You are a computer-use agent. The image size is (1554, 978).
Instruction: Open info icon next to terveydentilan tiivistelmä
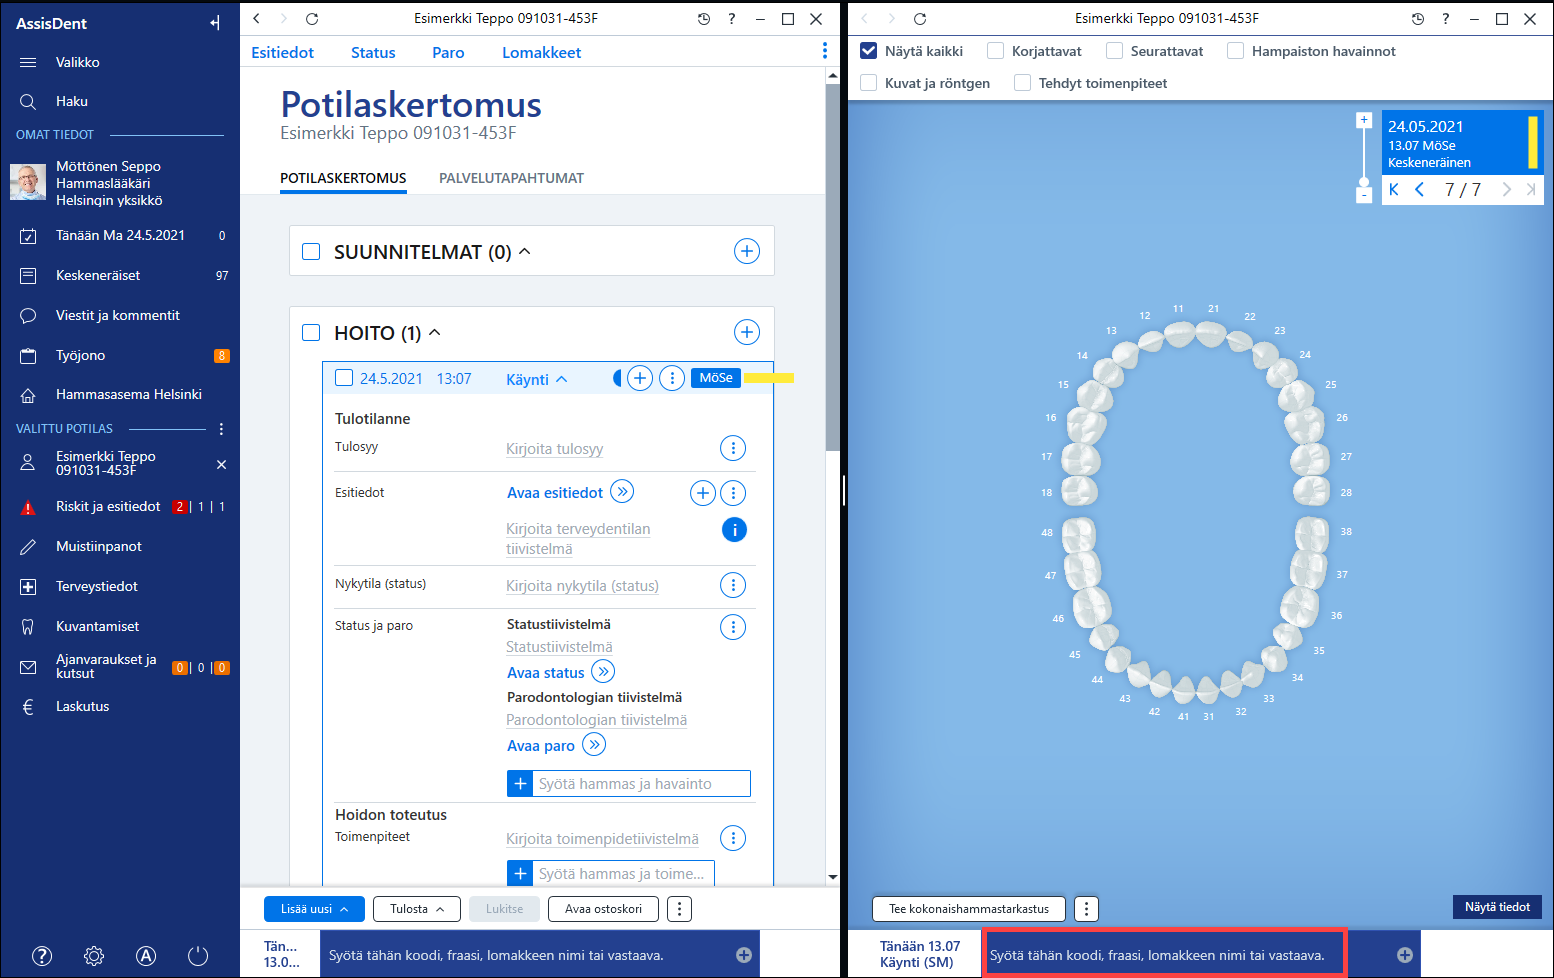pyautogui.click(x=734, y=530)
